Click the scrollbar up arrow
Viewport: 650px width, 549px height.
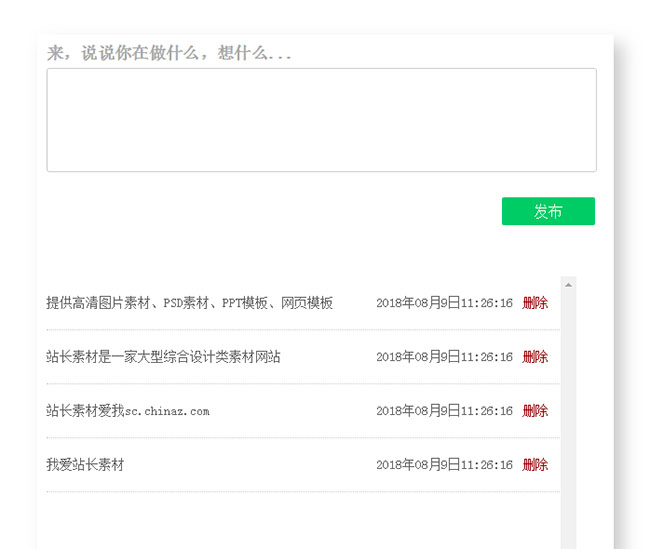point(568,285)
